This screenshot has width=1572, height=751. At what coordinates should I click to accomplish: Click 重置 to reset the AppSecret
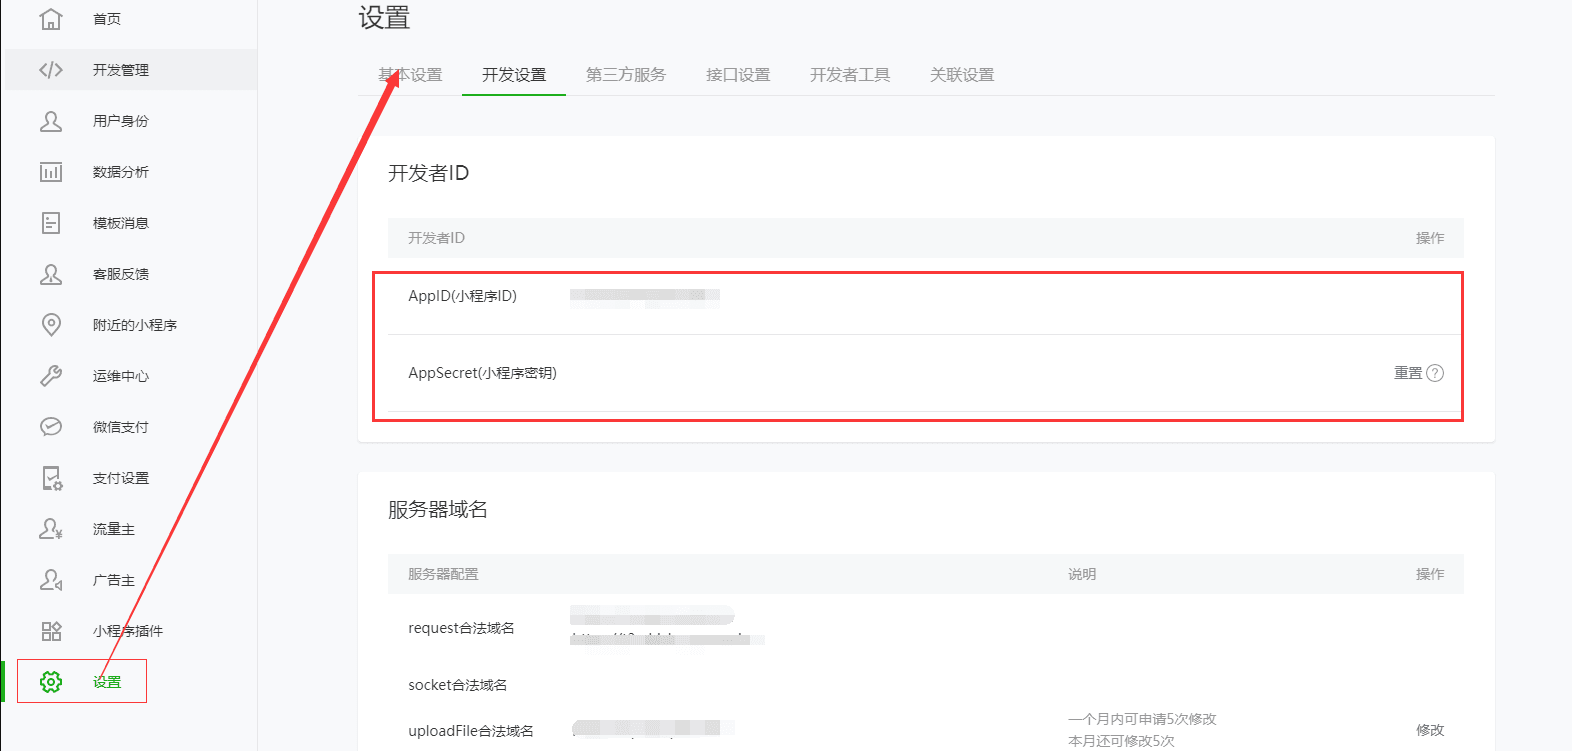pyautogui.click(x=1408, y=373)
